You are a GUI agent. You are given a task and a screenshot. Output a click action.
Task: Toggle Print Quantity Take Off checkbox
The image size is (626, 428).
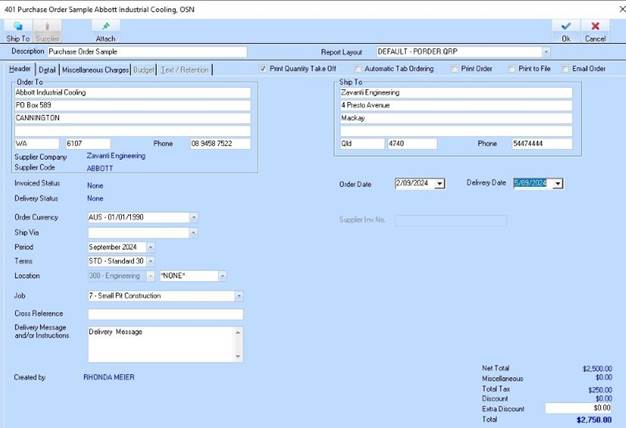264,69
